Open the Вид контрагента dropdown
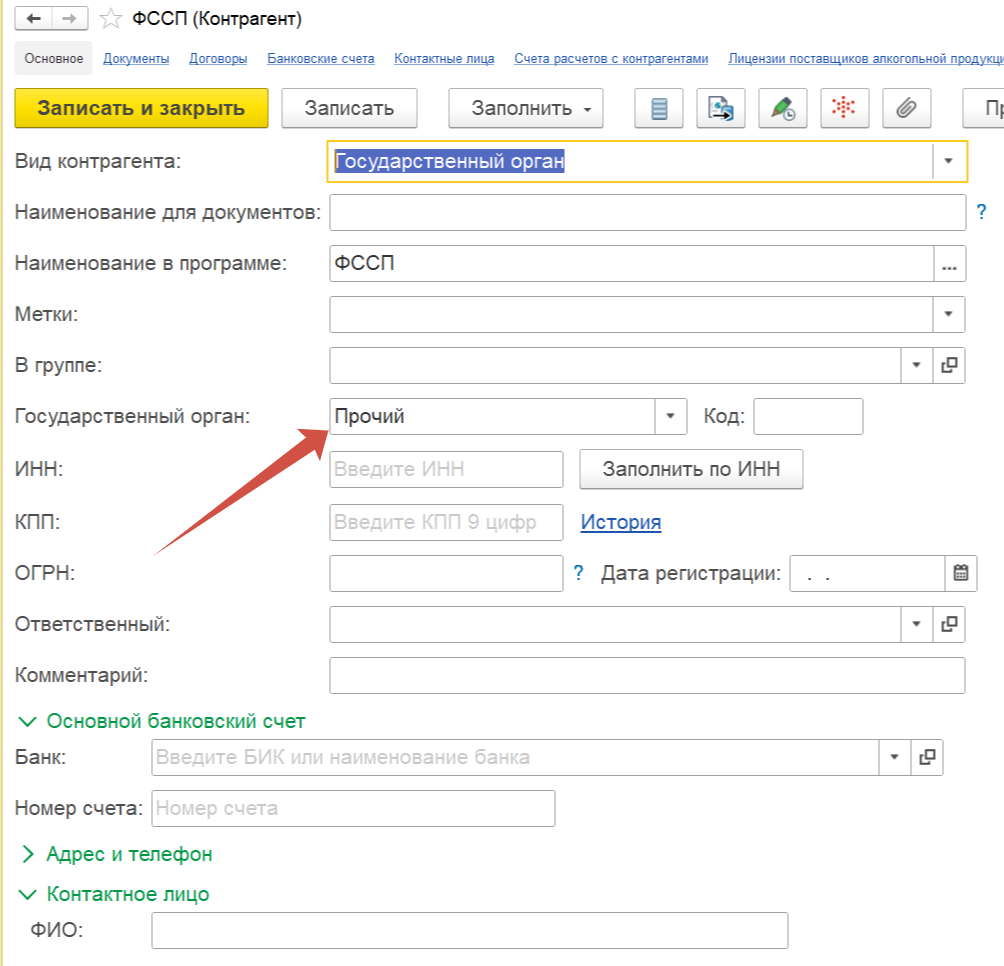This screenshot has height=966, width=1004. (x=949, y=161)
